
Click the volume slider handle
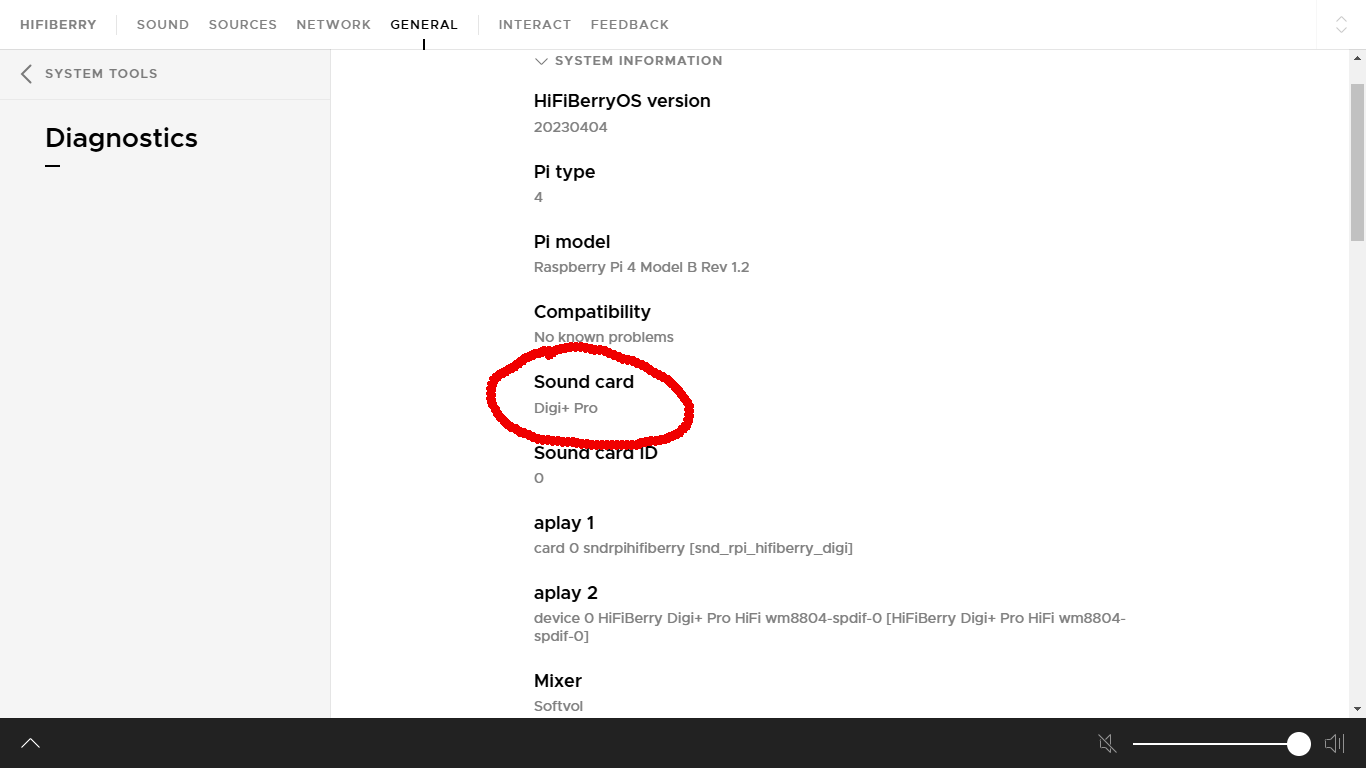pyautogui.click(x=1299, y=743)
